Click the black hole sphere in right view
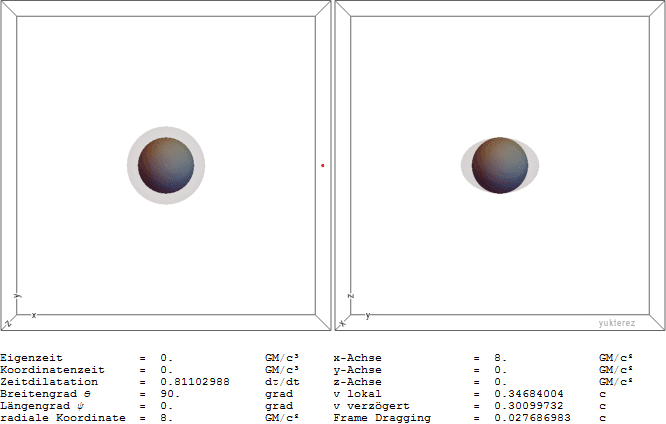666x424 pixels. pos(499,165)
